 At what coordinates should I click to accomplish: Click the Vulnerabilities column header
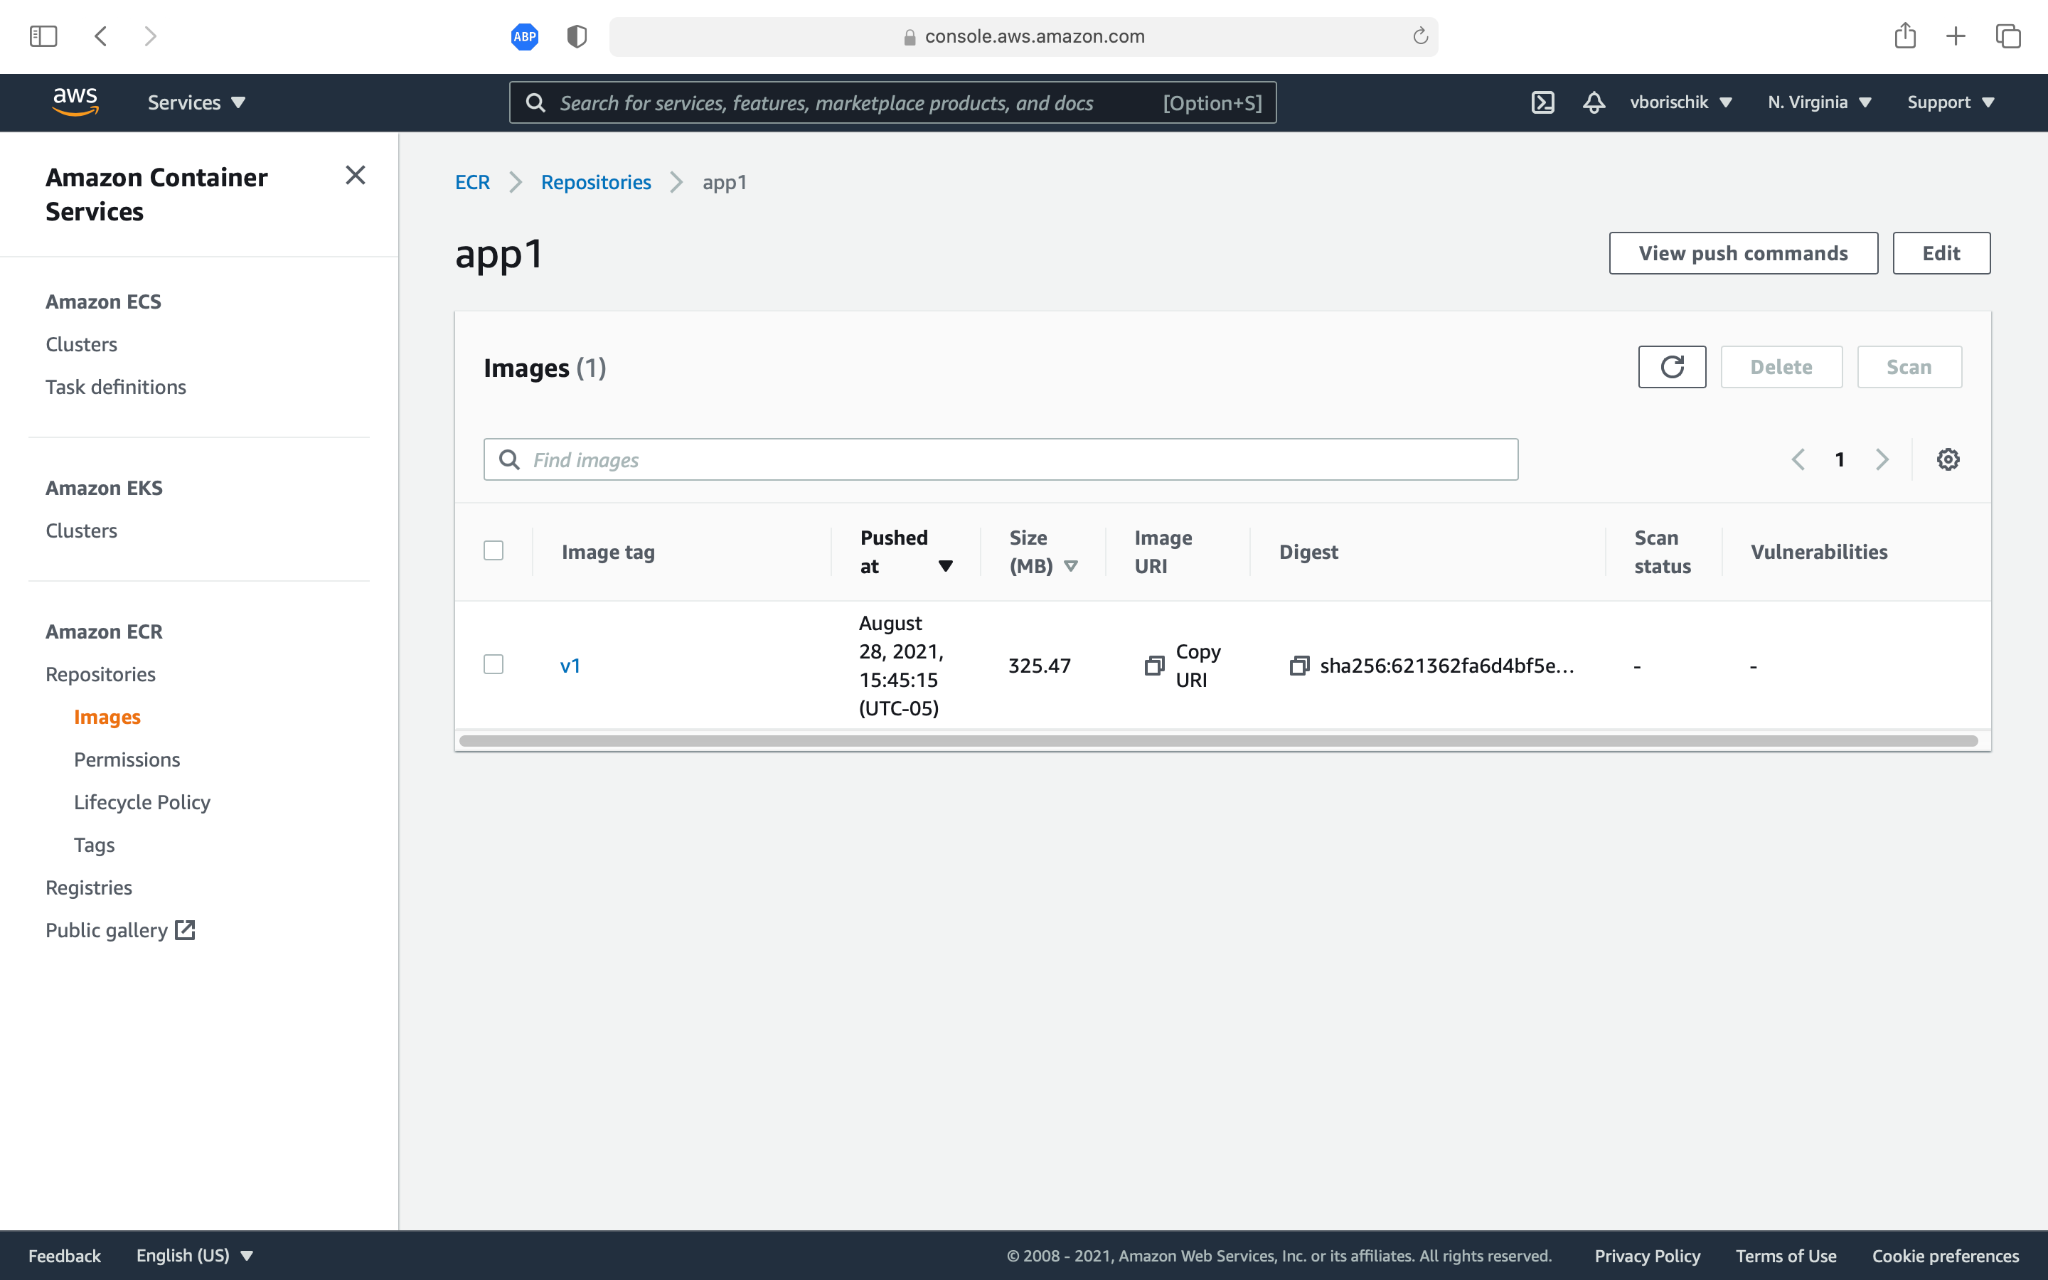point(1819,552)
